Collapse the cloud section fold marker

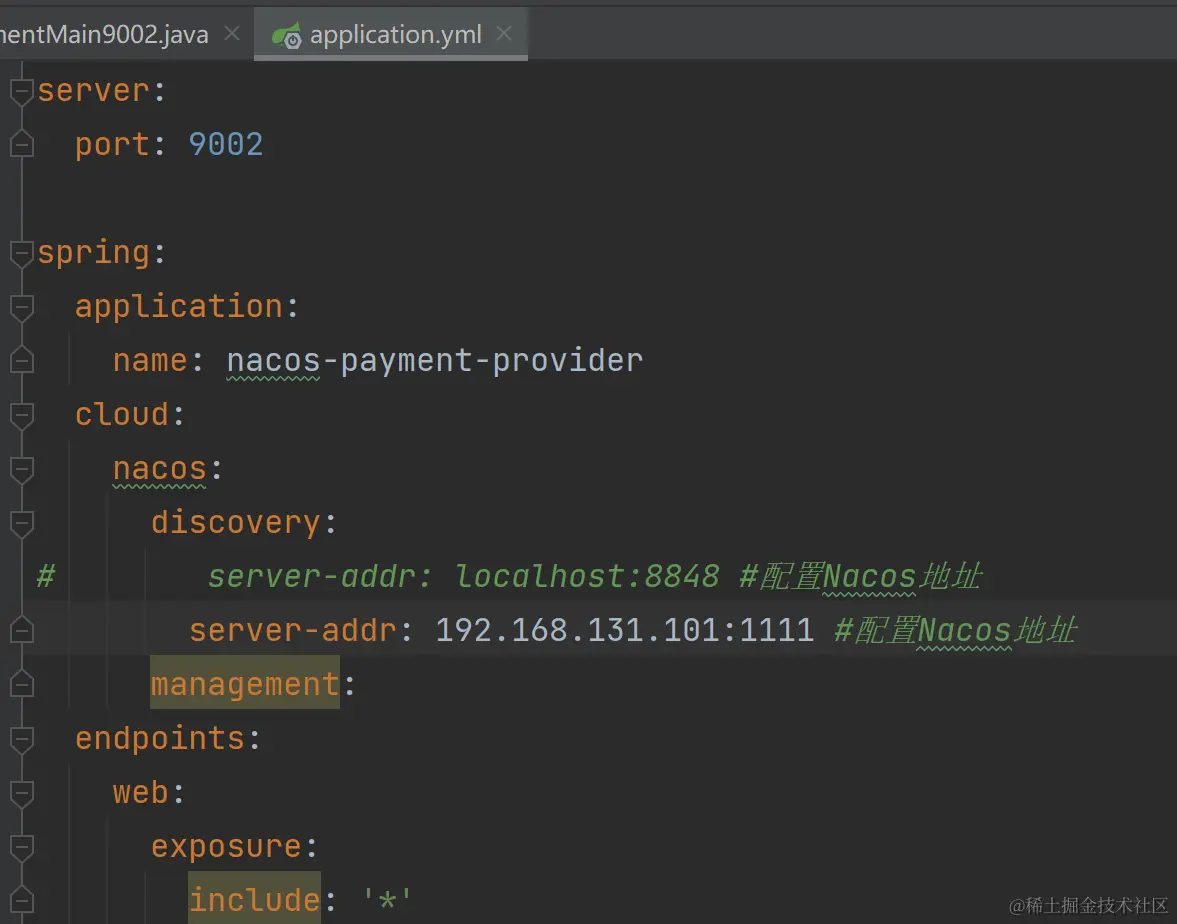click(22, 416)
